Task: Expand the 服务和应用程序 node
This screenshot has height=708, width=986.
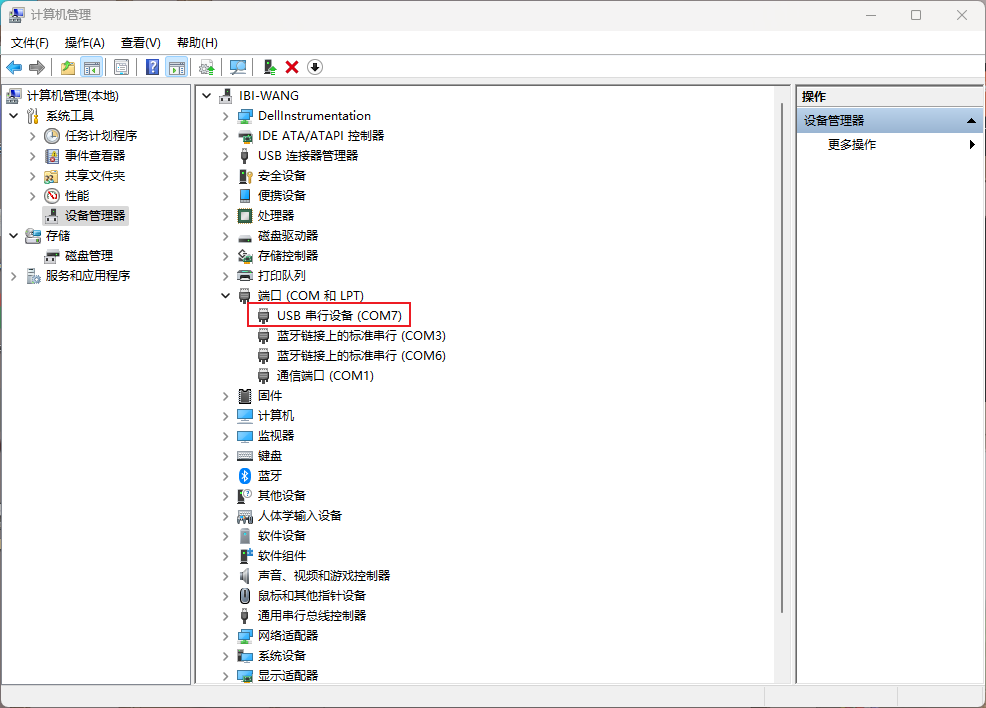Action: [14, 276]
